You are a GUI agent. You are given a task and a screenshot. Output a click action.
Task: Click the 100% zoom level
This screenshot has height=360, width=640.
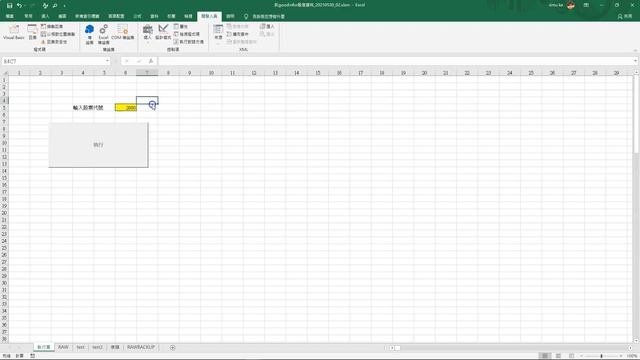click(632, 356)
